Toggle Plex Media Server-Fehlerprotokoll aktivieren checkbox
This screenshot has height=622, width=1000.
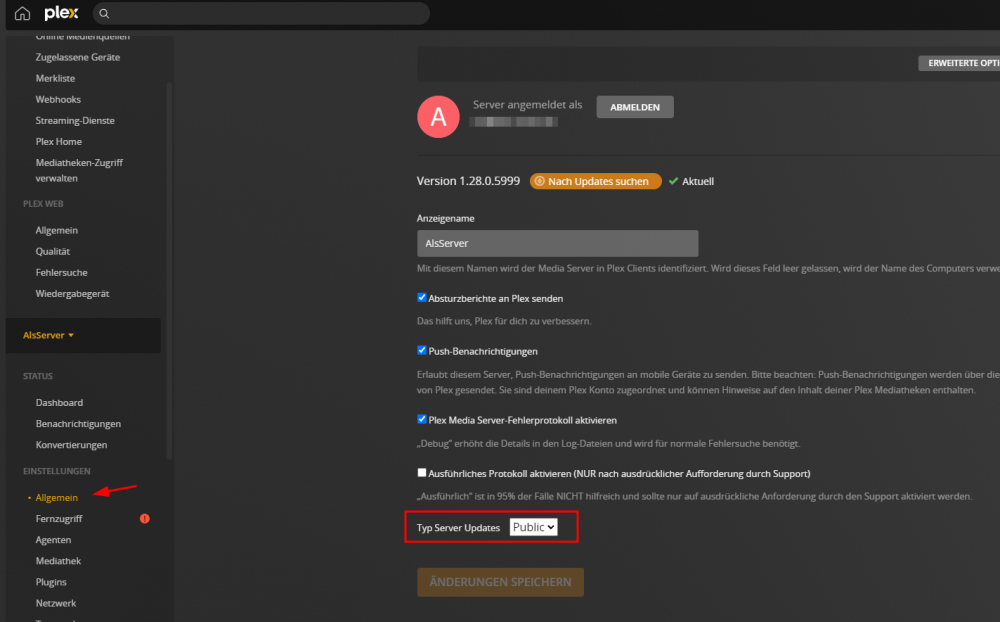pos(422,419)
